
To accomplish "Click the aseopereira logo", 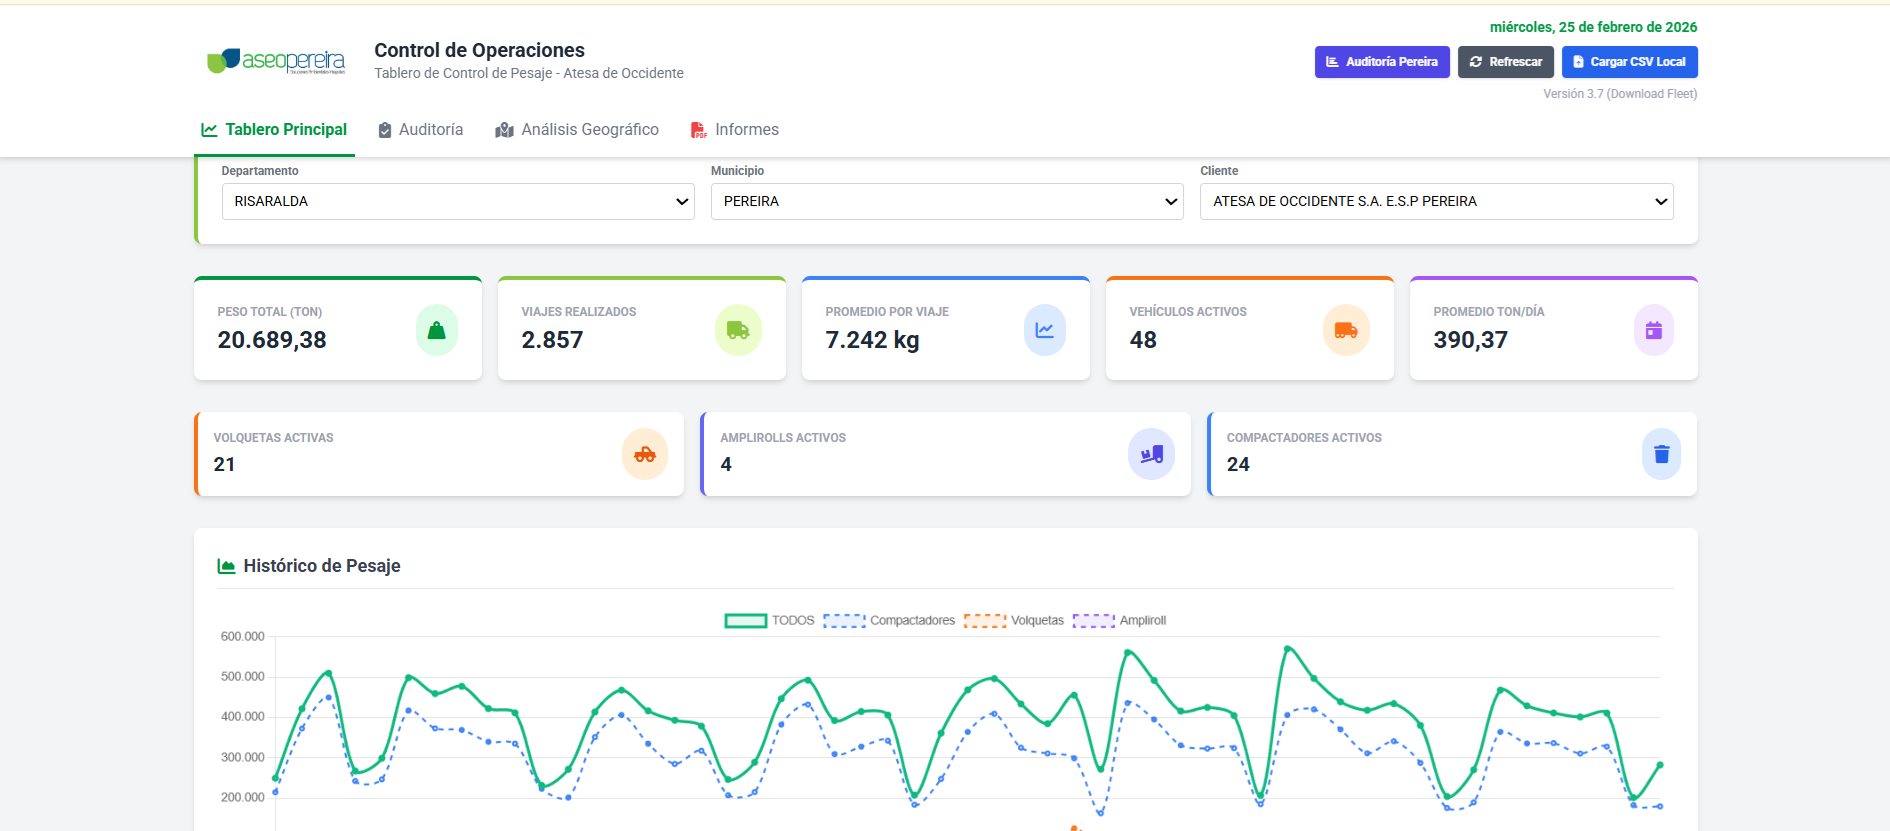I will pos(276,61).
